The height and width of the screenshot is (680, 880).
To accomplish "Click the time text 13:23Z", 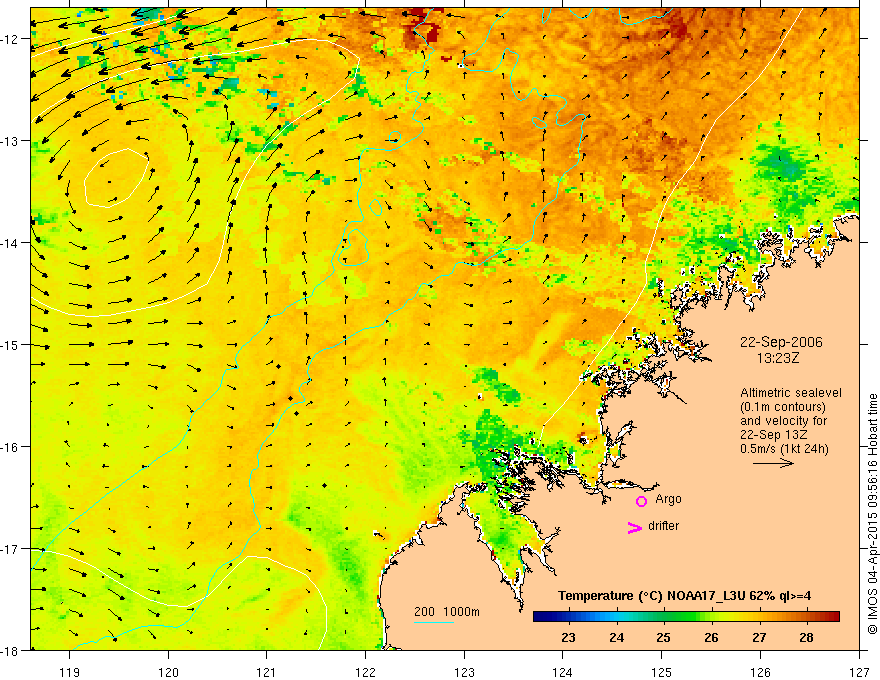I will [x=778, y=358].
